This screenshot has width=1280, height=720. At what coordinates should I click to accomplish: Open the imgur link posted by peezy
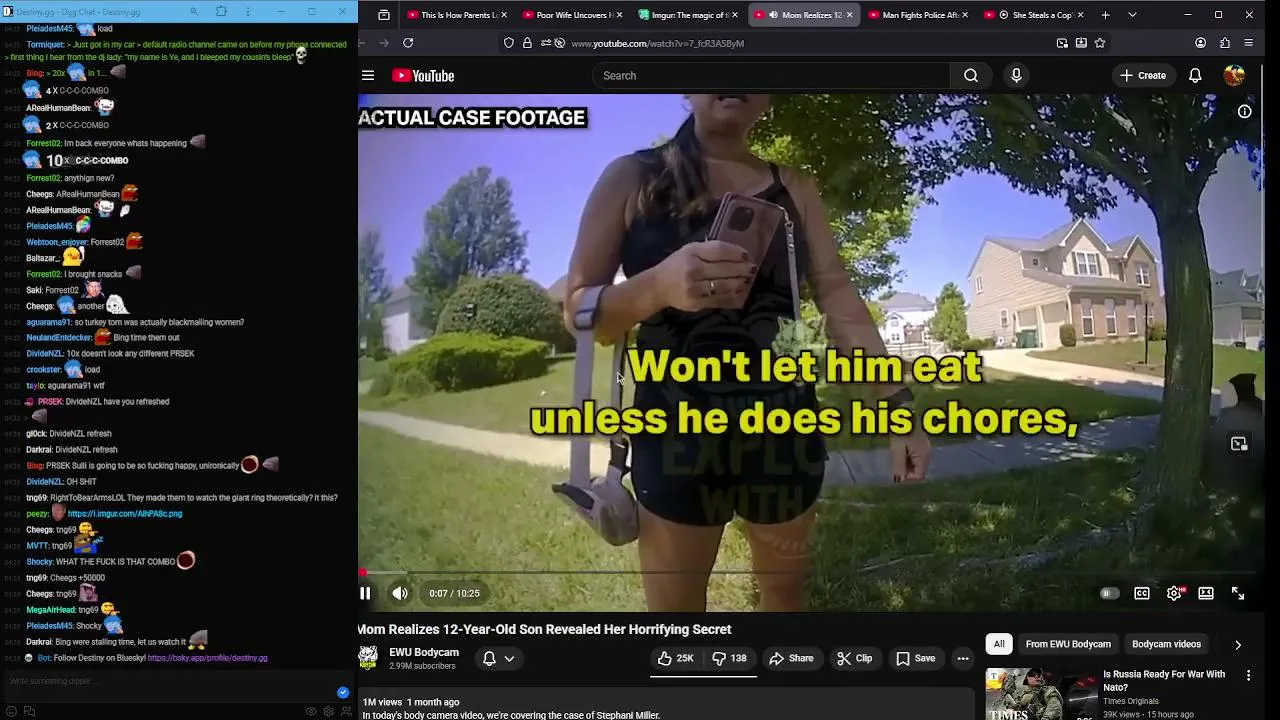pyautogui.click(x=125, y=514)
